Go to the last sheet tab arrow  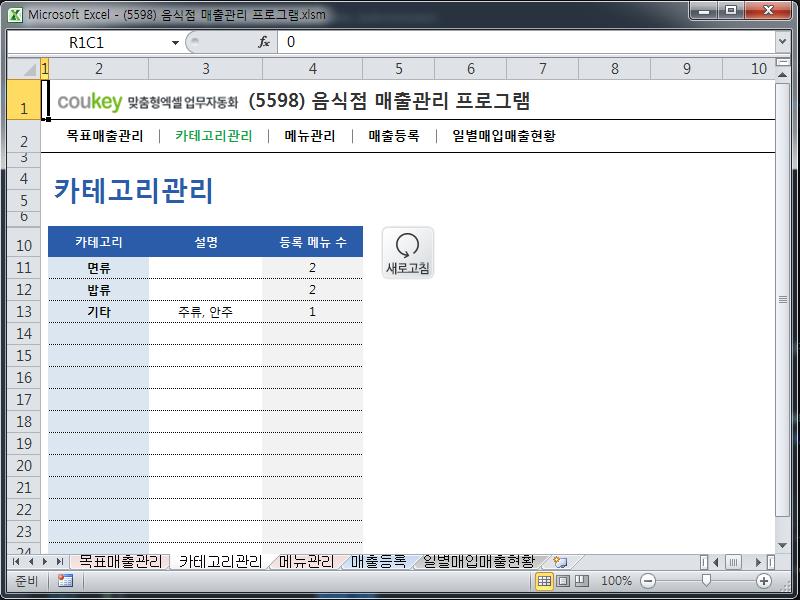(x=60, y=562)
